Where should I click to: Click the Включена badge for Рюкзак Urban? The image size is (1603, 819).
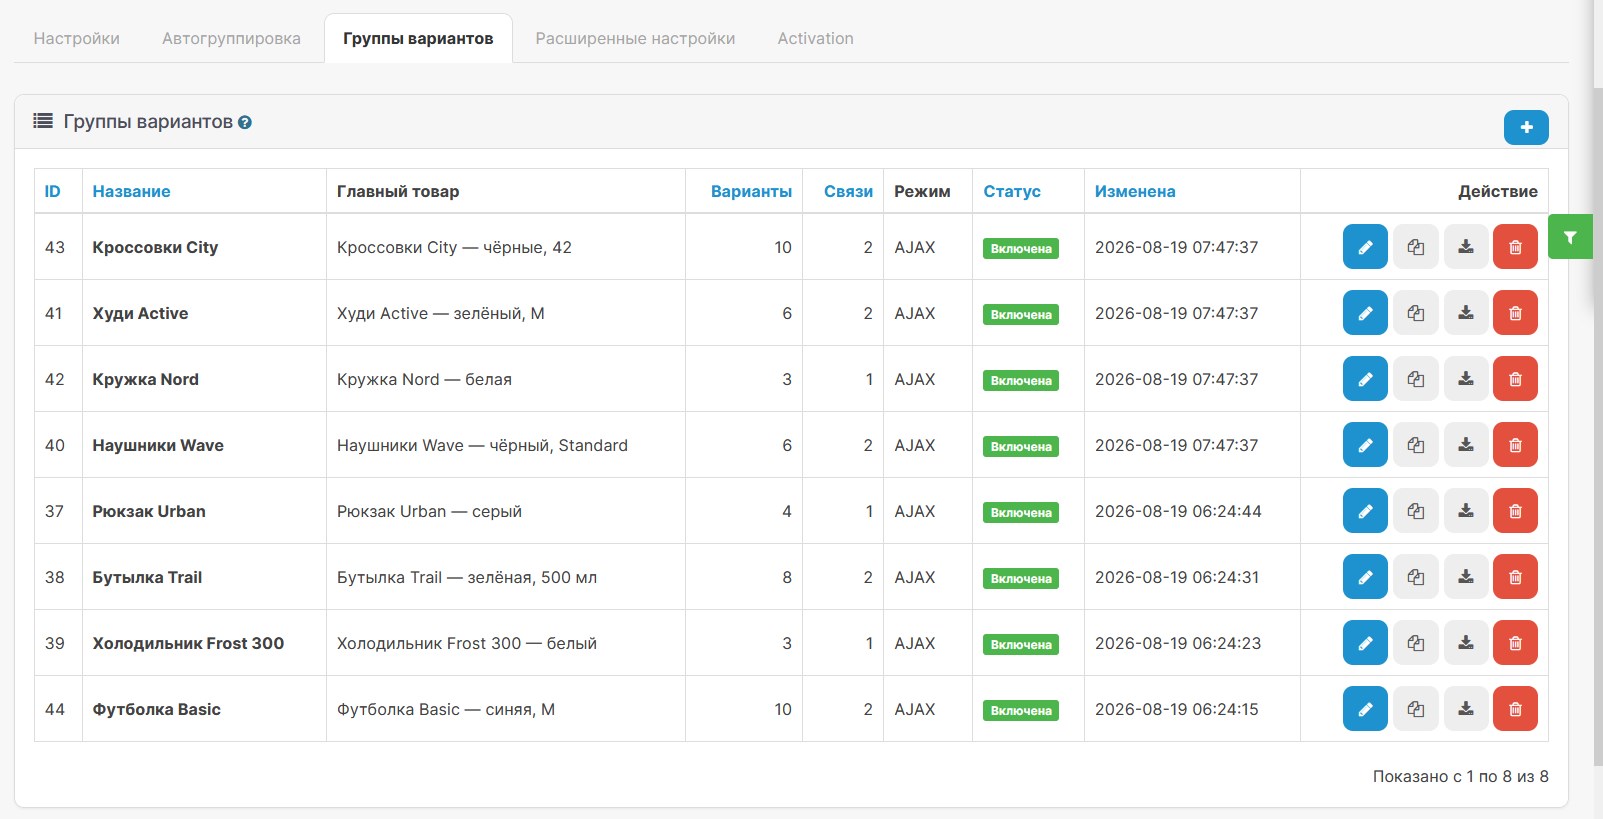click(x=1021, y=512)
